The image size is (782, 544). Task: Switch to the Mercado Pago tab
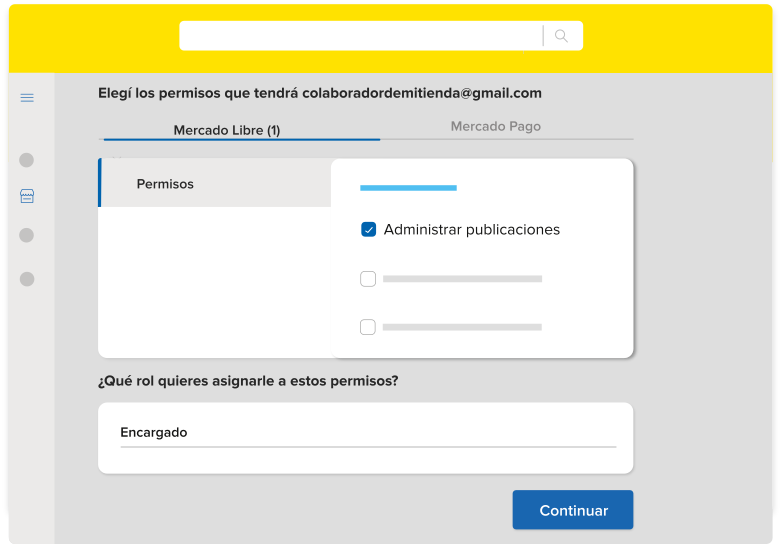[x=496, y=126]
